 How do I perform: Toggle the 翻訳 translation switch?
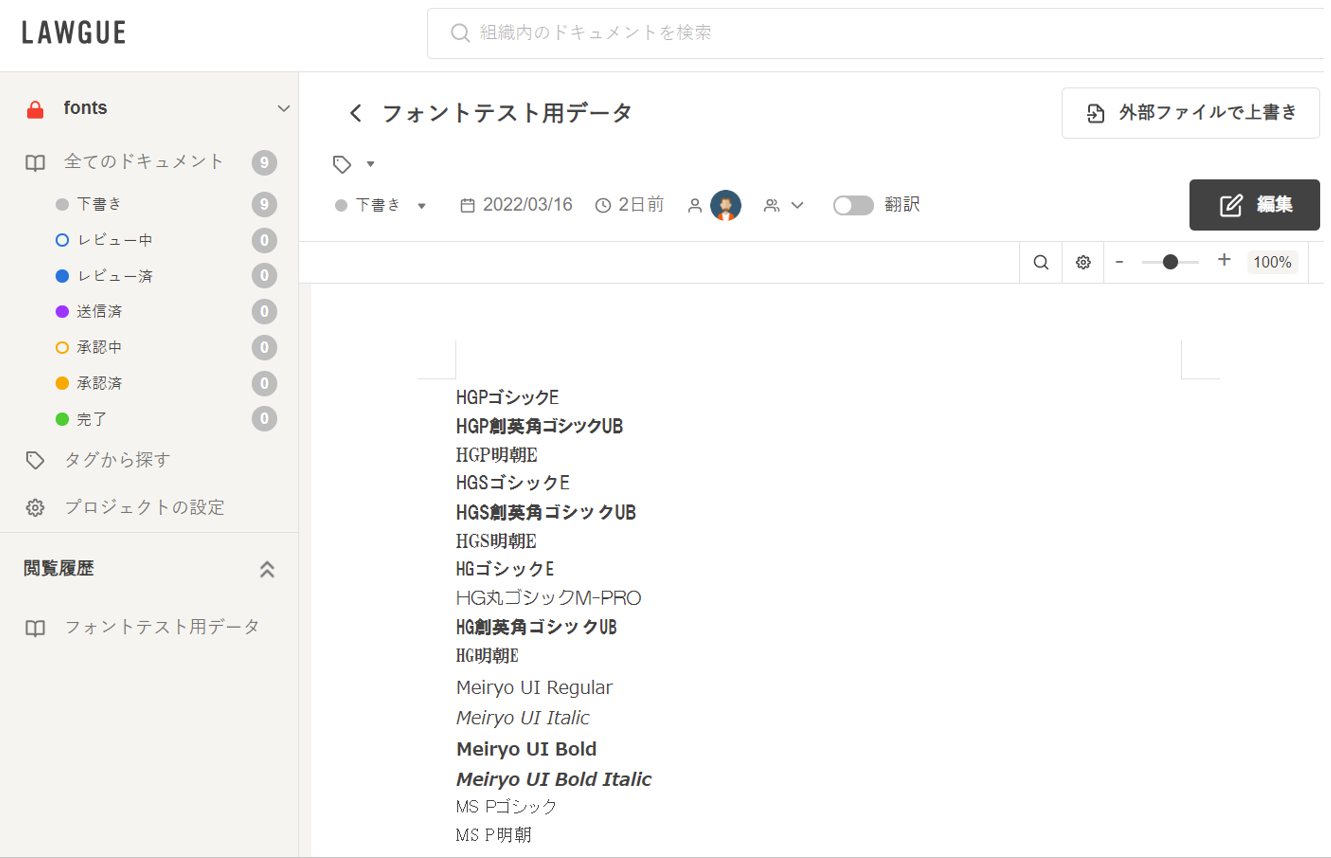click(x=853, y=205)
